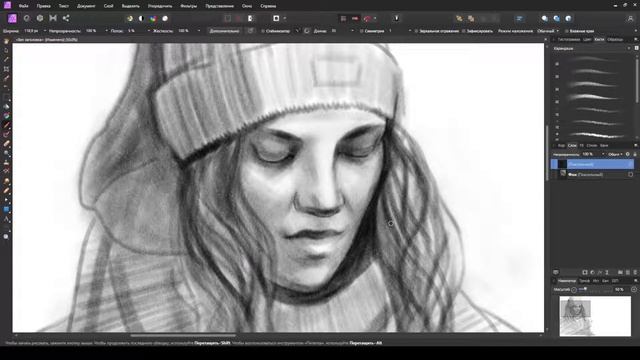The image size is (640, 360).
Task: Click the Navigator preview thumbnail
Action: (x=595, y=316)
